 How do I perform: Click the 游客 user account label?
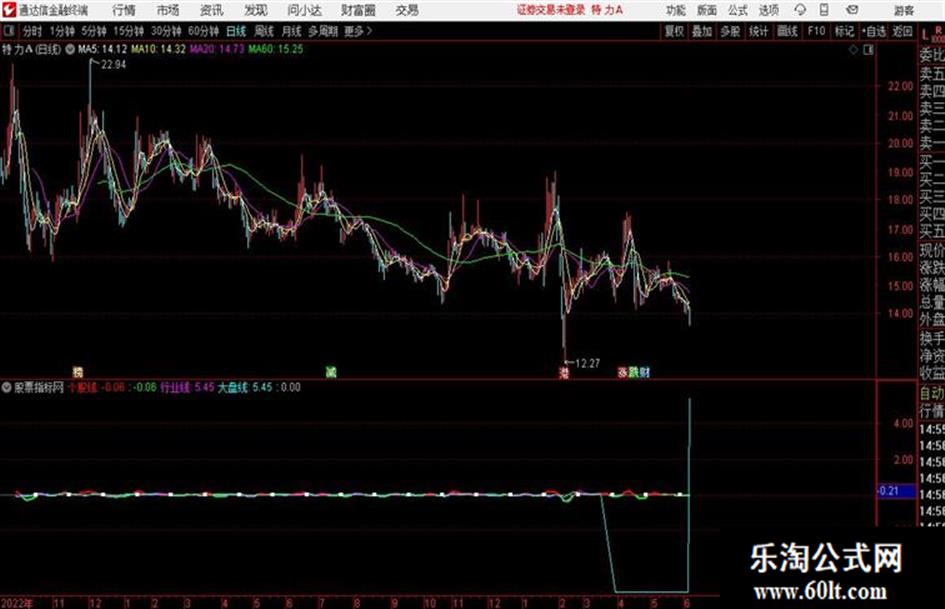pos(903,10)
